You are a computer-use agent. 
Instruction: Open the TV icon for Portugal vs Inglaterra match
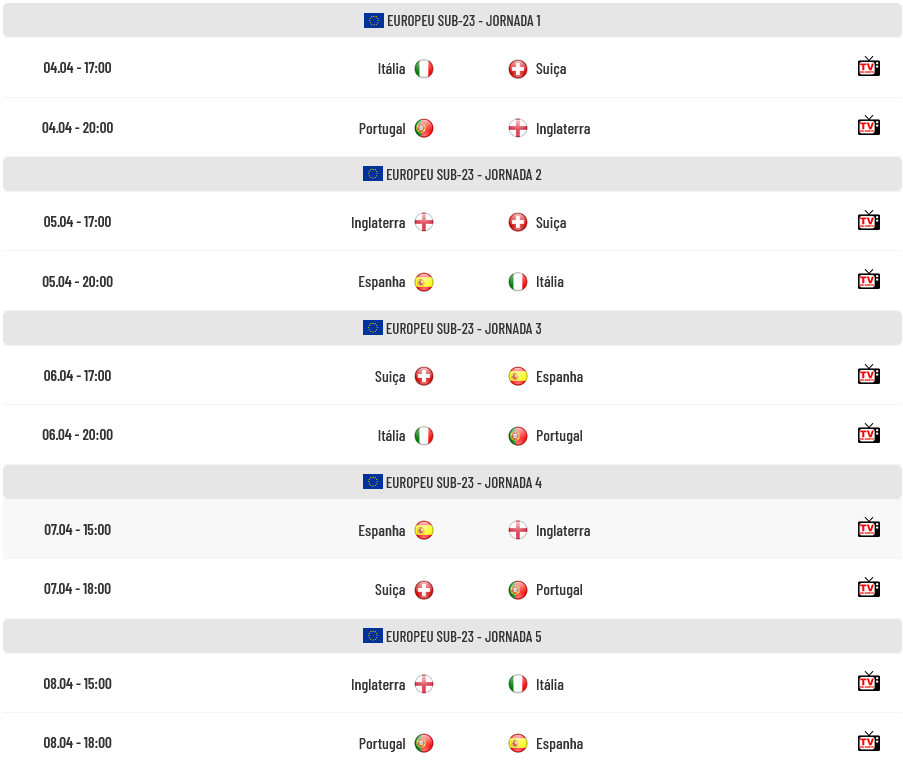868,126
